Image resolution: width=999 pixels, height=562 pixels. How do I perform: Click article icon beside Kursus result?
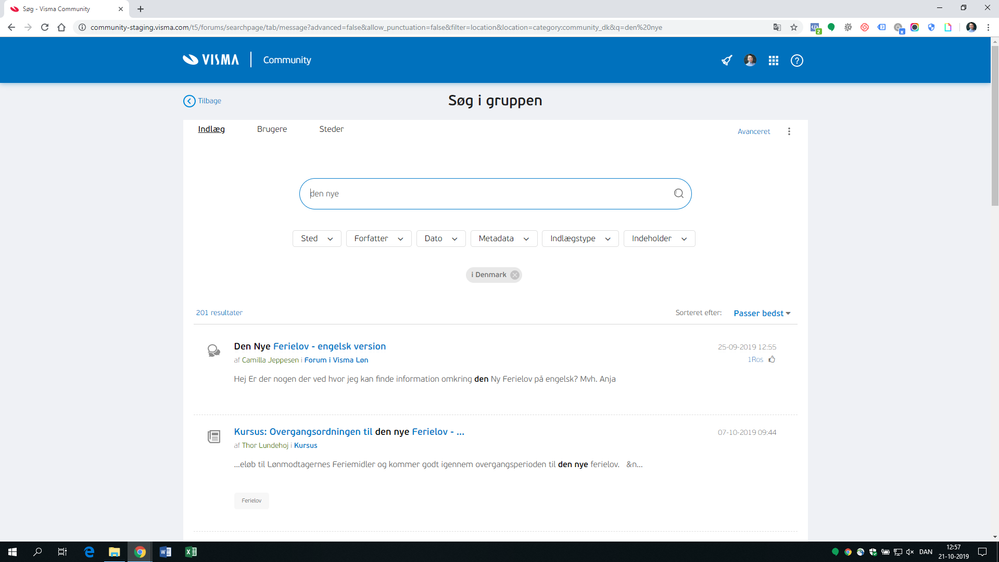[213, 436]
